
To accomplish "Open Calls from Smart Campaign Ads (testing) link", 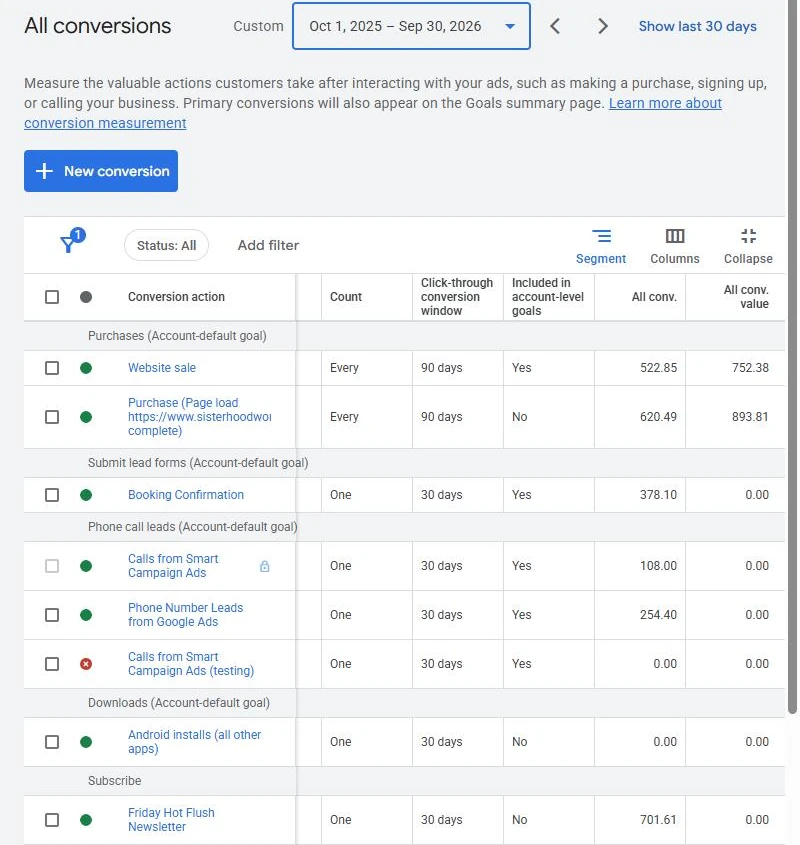I will pos(191,664).
